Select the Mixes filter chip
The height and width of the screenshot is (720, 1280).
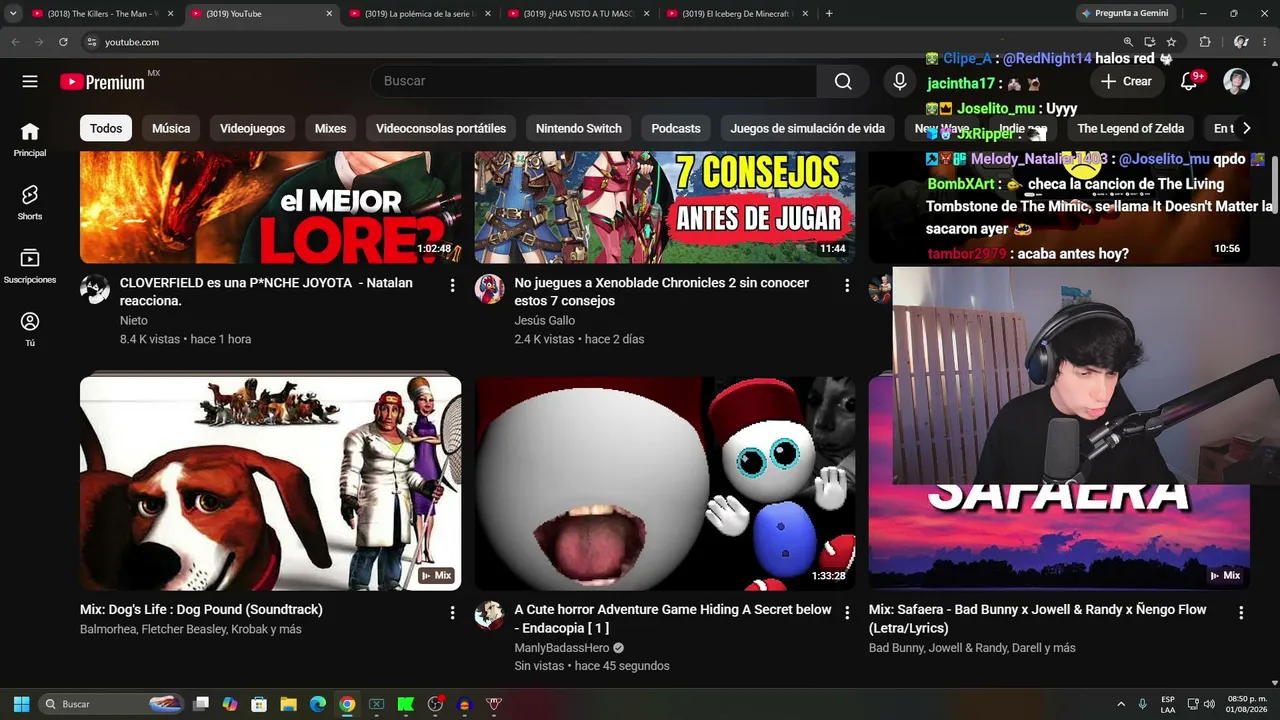330,128
